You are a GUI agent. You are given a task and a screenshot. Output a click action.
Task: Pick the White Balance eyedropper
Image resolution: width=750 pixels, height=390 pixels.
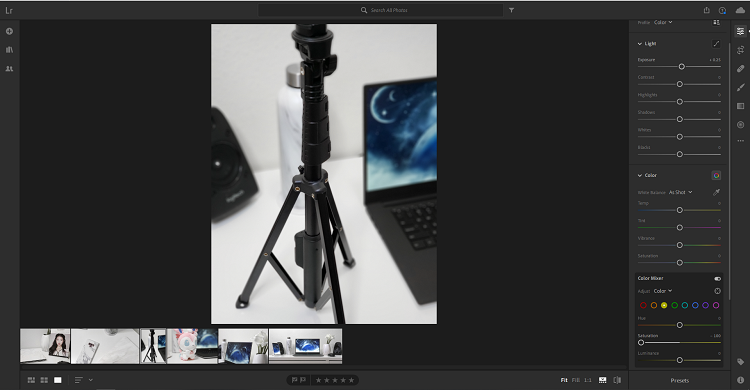[x=716, y=192]
